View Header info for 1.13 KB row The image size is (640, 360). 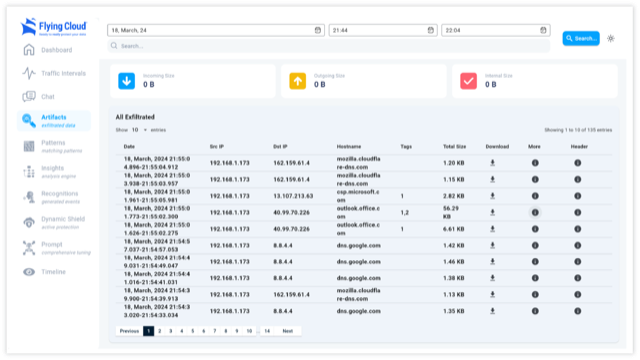pos(578,294)
